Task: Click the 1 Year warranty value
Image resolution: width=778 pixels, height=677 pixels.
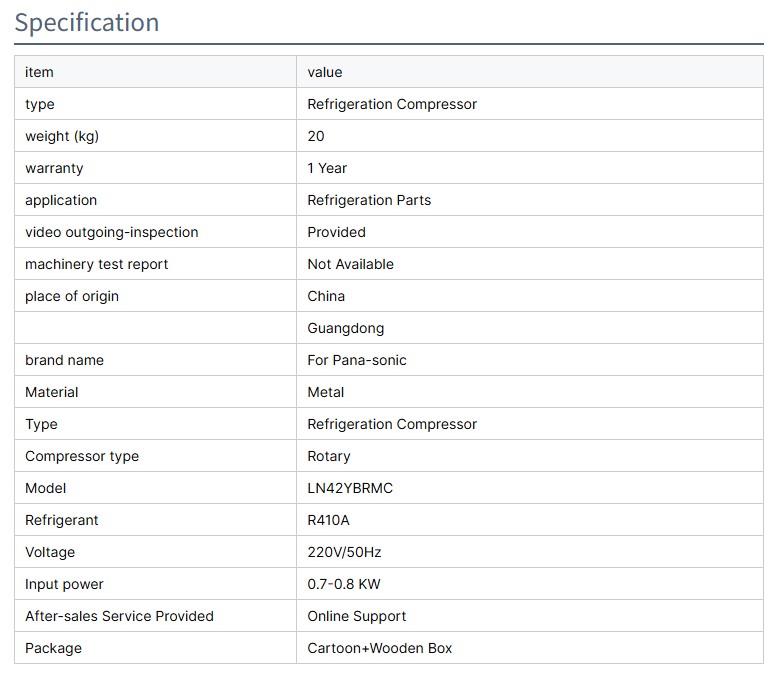Action: click(327, 168)
